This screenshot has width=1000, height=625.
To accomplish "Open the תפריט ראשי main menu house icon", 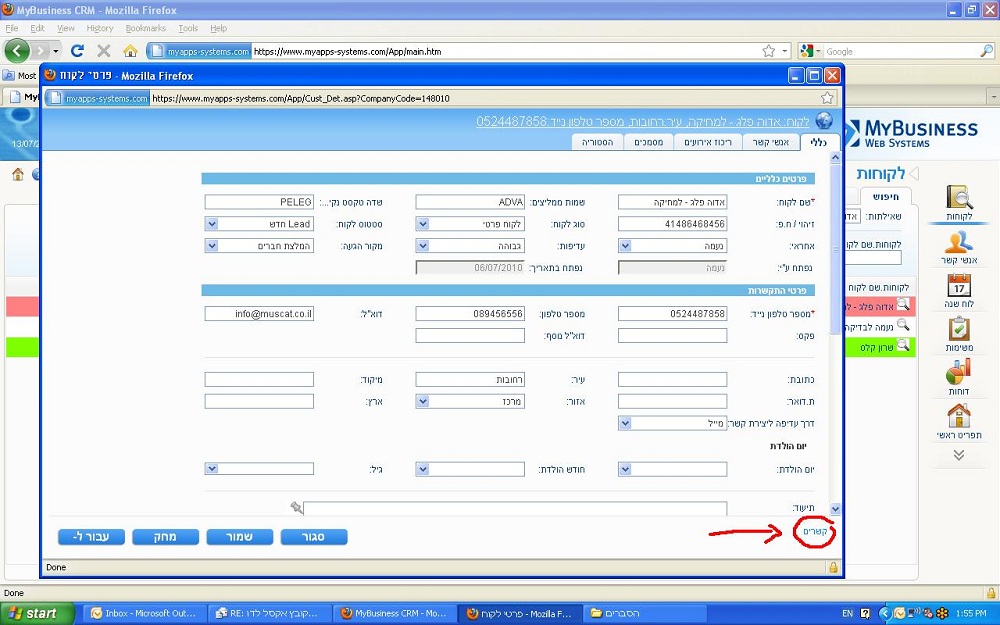I will (x=959, y=422).
